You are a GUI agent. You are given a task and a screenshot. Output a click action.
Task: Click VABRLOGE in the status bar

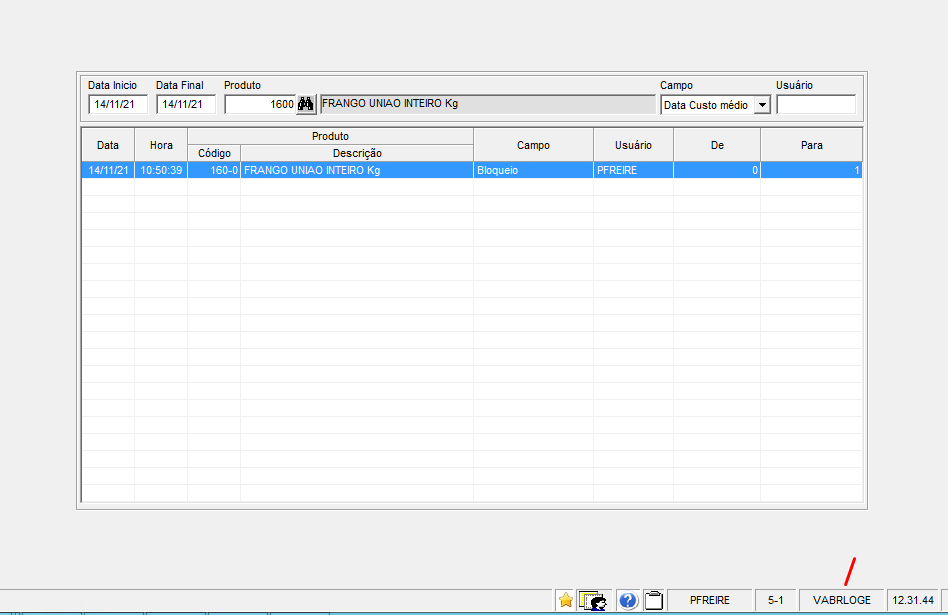coord(842,600)
